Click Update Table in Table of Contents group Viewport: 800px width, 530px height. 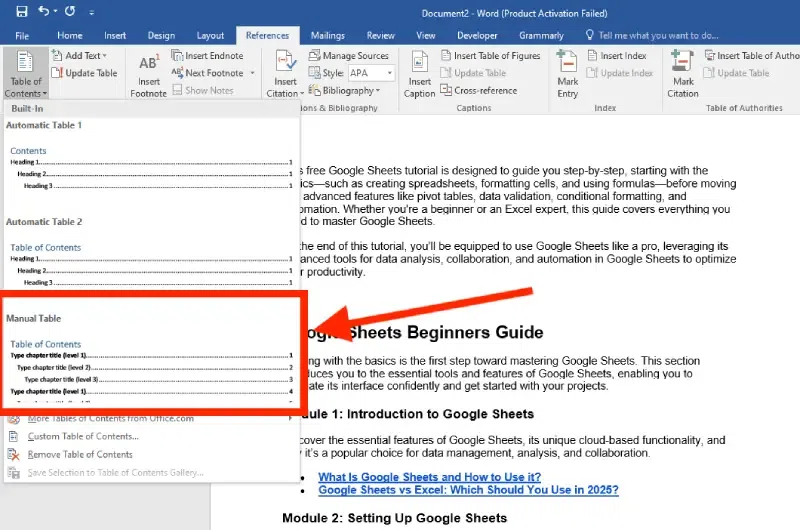pyautogui.click(x=85, y=73)
